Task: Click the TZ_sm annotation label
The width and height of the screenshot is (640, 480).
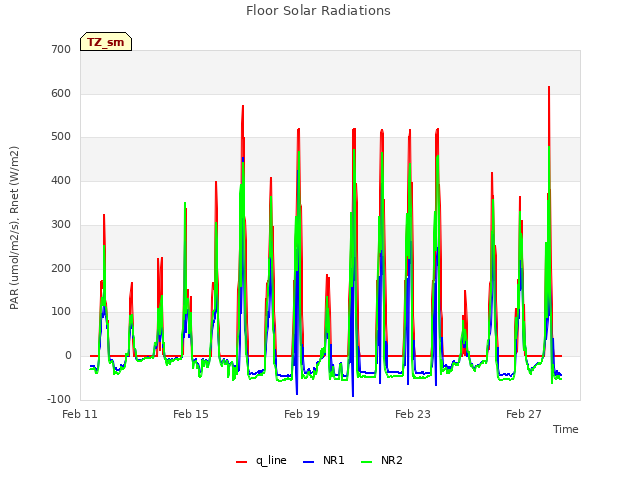Action: 106,42
